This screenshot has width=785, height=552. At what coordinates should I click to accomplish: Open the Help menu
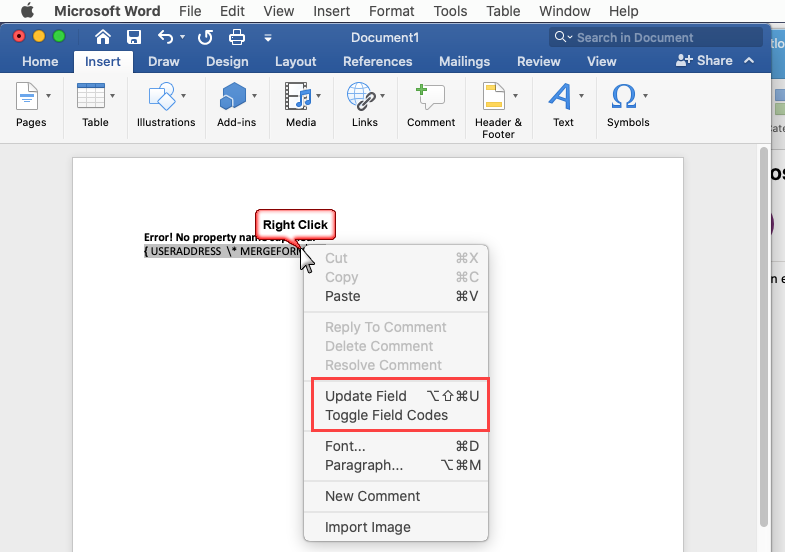point(623,11)
